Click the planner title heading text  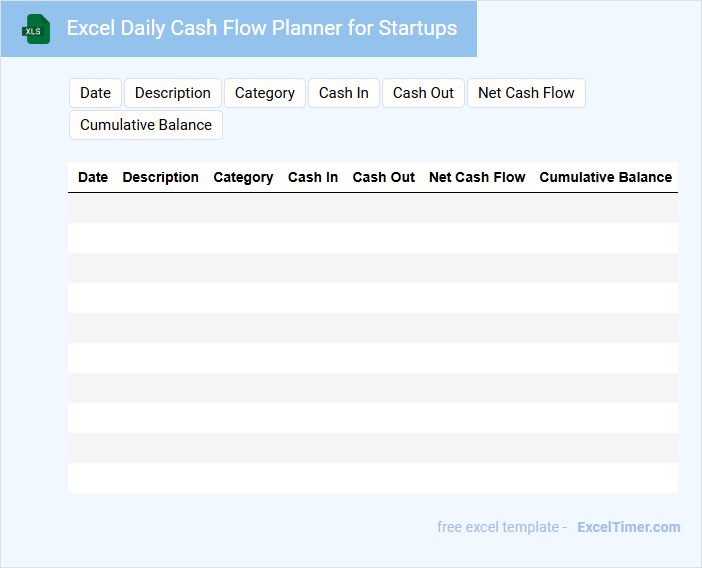coord(262,28)
